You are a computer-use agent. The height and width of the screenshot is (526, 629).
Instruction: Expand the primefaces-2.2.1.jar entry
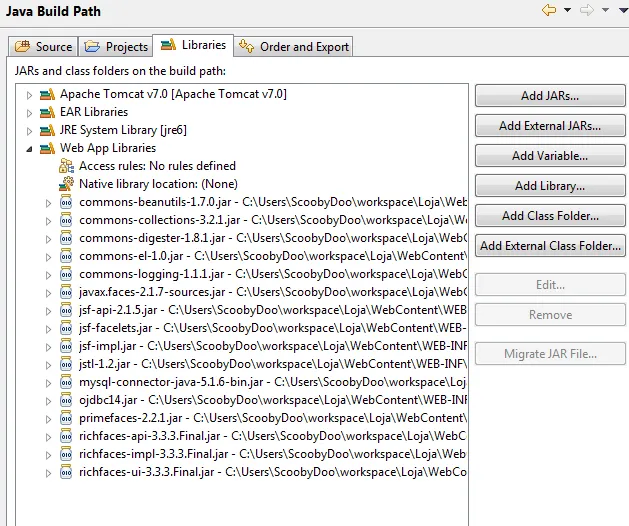(x=49, y=420)
